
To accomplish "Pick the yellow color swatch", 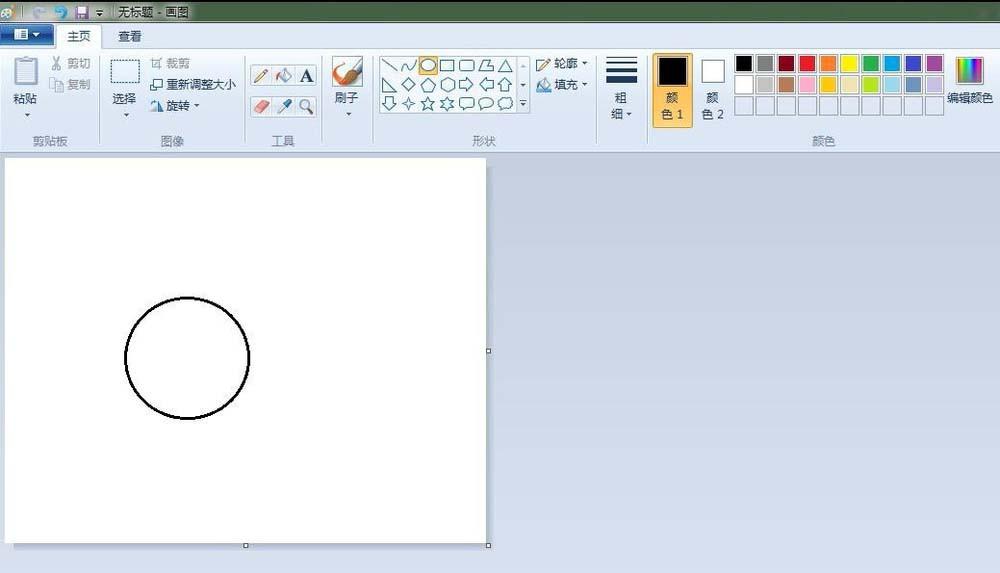I will tap(849, 64).
